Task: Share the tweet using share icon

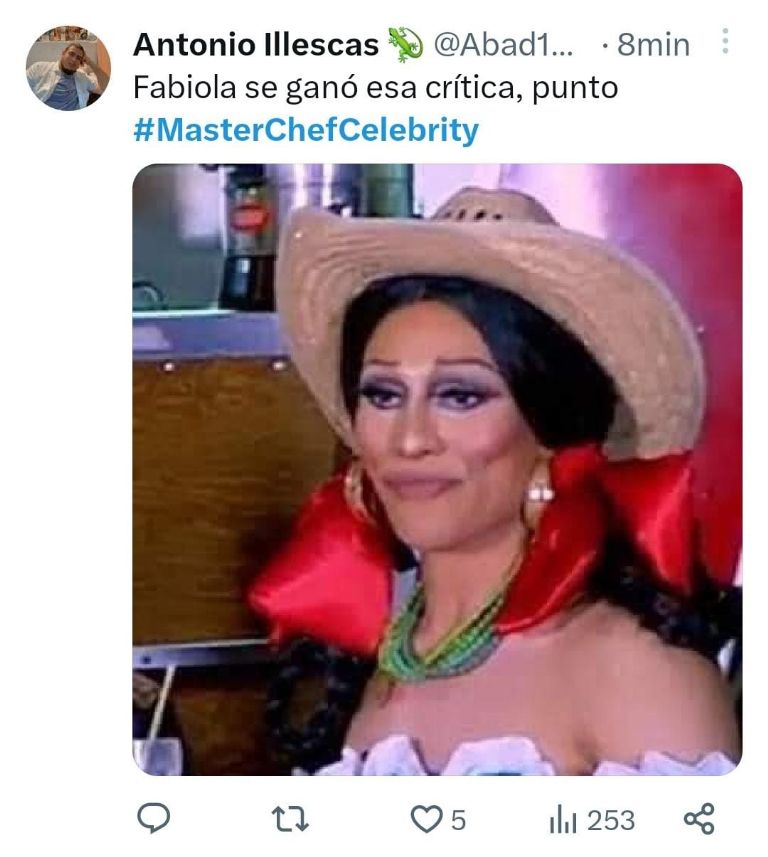Action: pyautogui.click(x=699, y=818)
